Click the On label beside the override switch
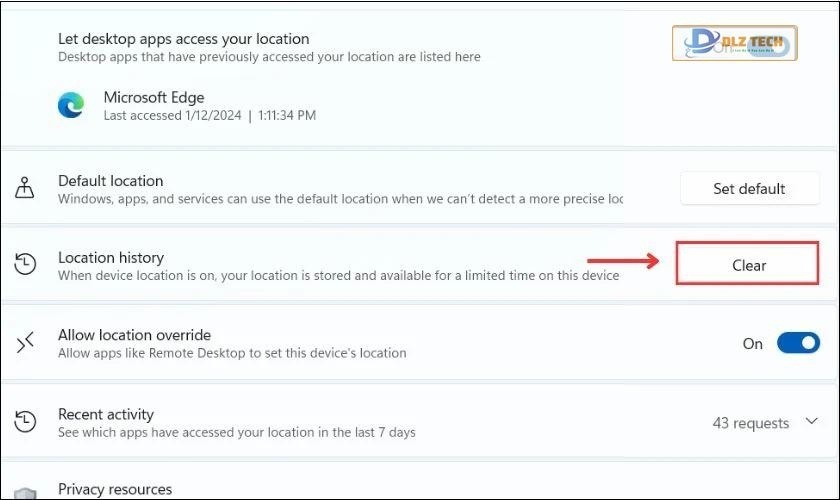 tap(753, 343)
